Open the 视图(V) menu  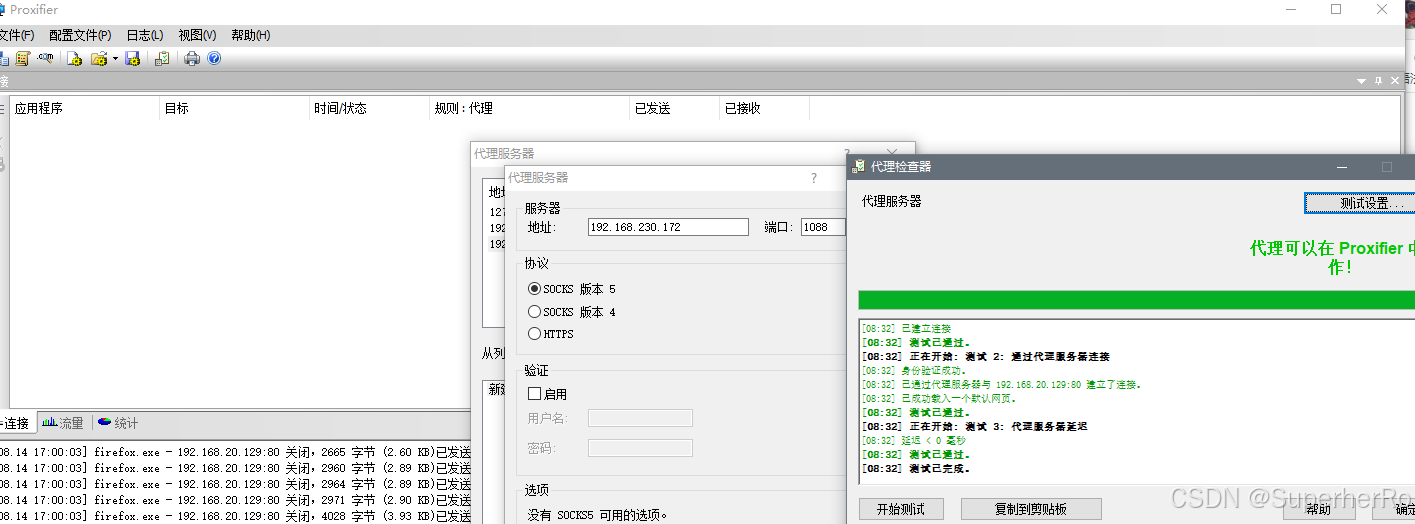pyautogui.click(x=197, y=35)
